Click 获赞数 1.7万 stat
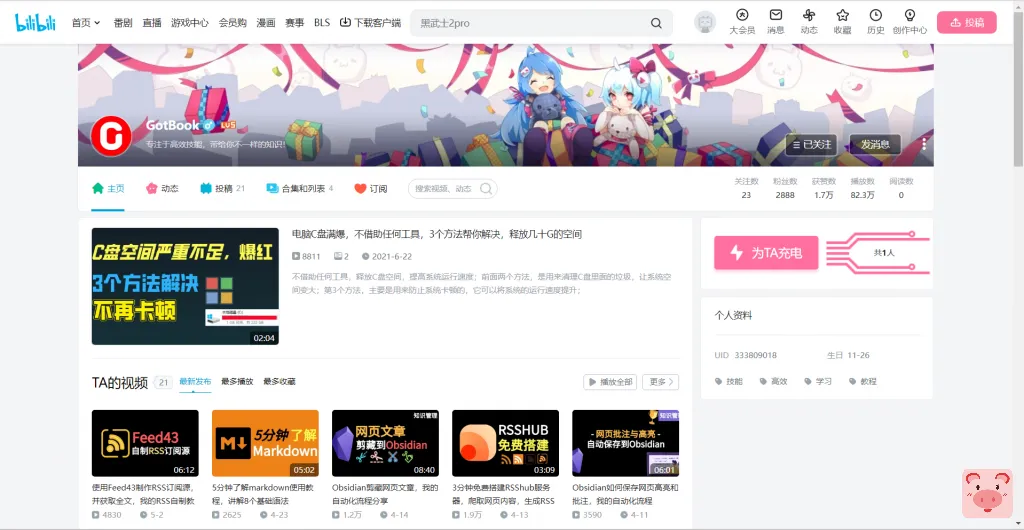This screenshot has height=530, width=1024. (x=824, y=188)
